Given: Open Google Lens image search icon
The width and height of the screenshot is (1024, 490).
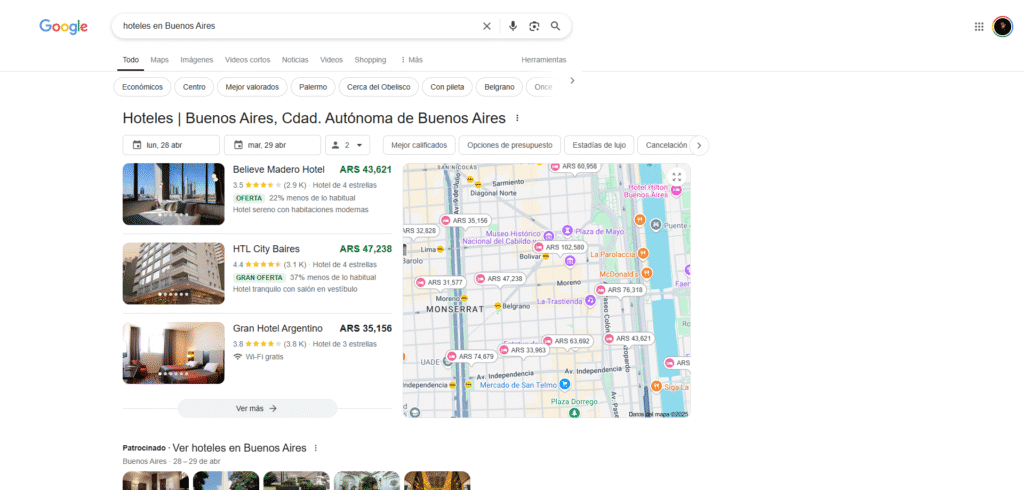Looking at the screenshot, I should 534,26.
